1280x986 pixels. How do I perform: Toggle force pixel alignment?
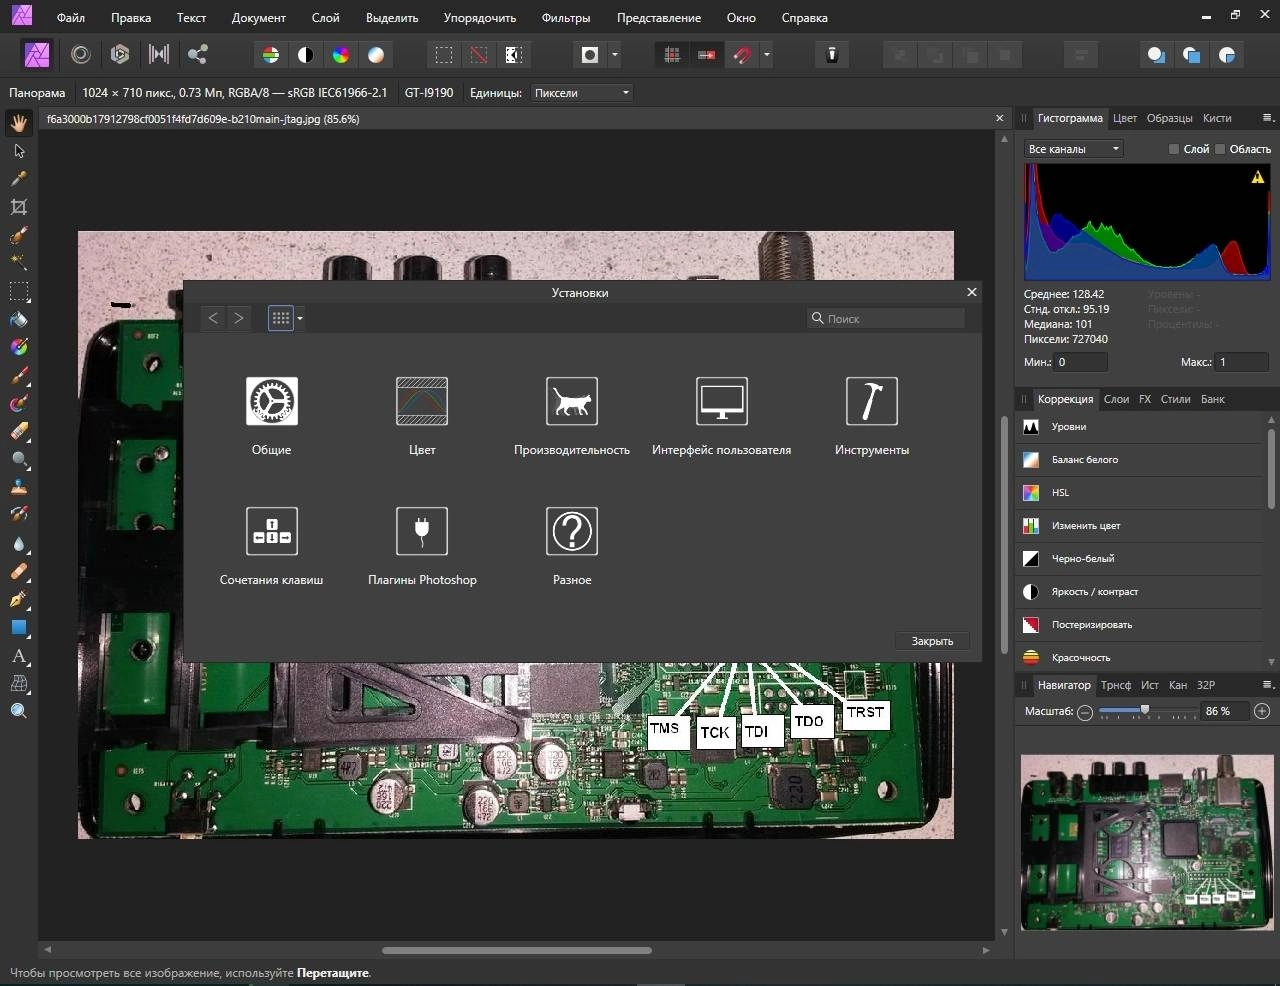point(672,55)
